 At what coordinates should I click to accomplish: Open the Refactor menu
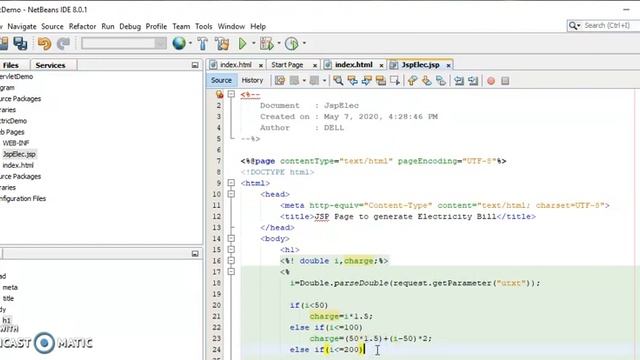[x=82, y=26]
